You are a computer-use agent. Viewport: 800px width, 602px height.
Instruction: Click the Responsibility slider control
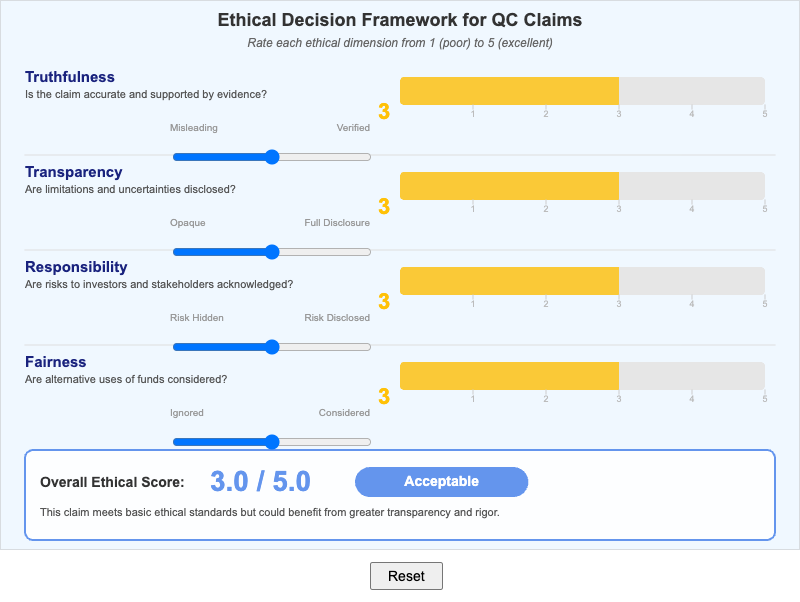pyautogui.click(x=272, y=347)
